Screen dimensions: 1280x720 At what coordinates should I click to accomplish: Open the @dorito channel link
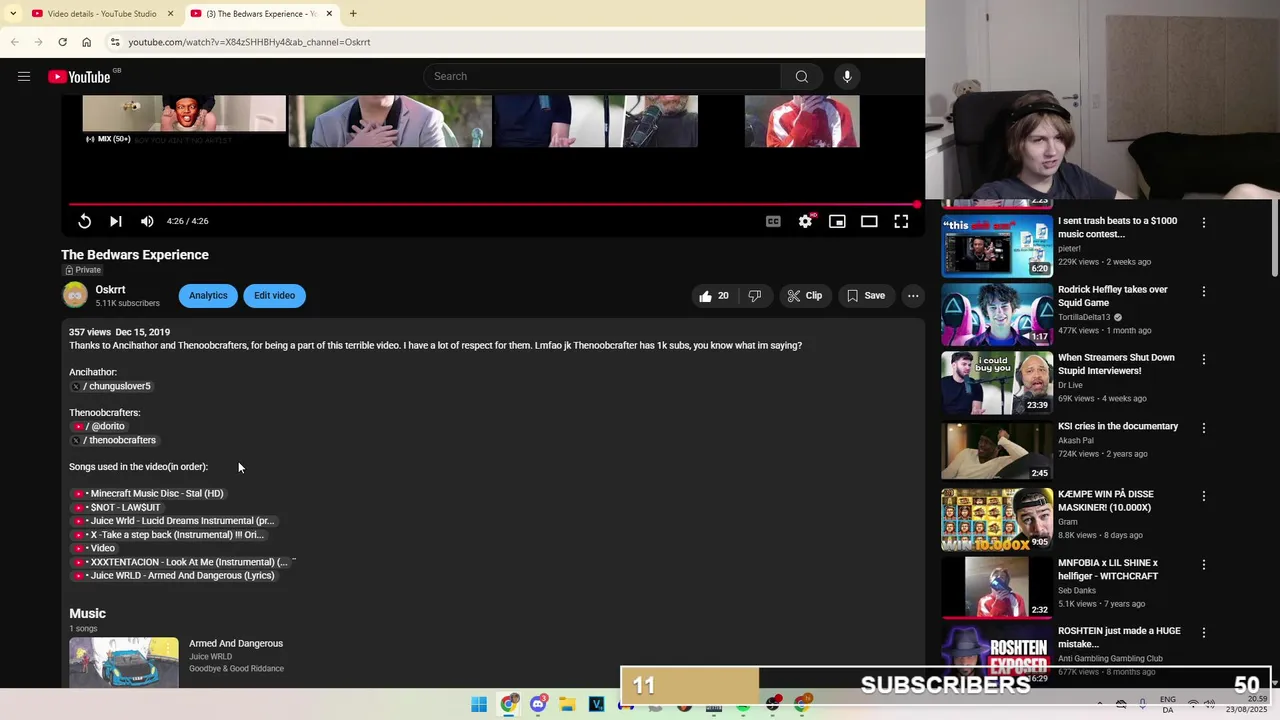(x=100, y=426)
